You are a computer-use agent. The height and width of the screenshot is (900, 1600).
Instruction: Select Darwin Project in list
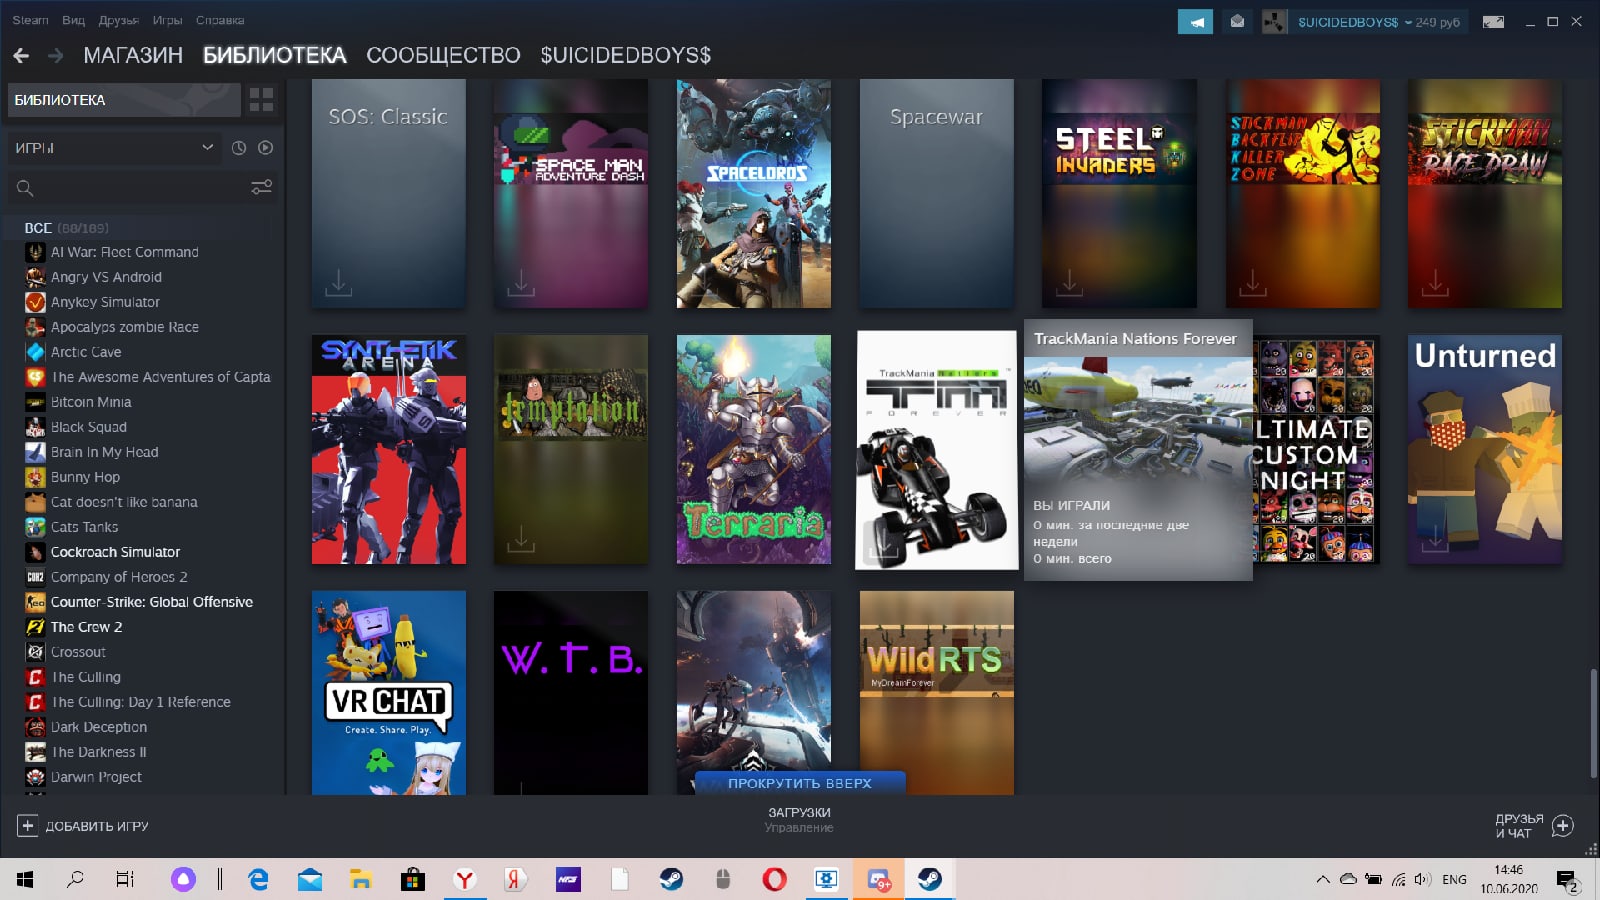pyautogui.click(x=96, y=777)
